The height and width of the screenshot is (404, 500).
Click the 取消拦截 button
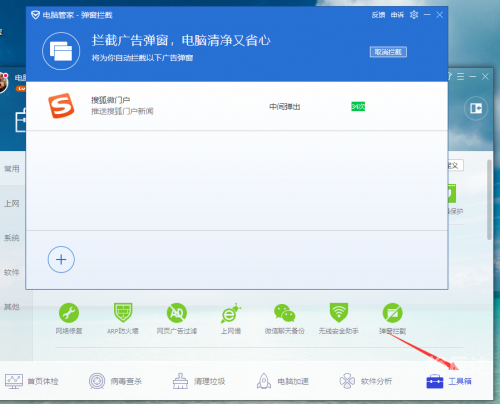pyautogui.click(x=388, y=52)
